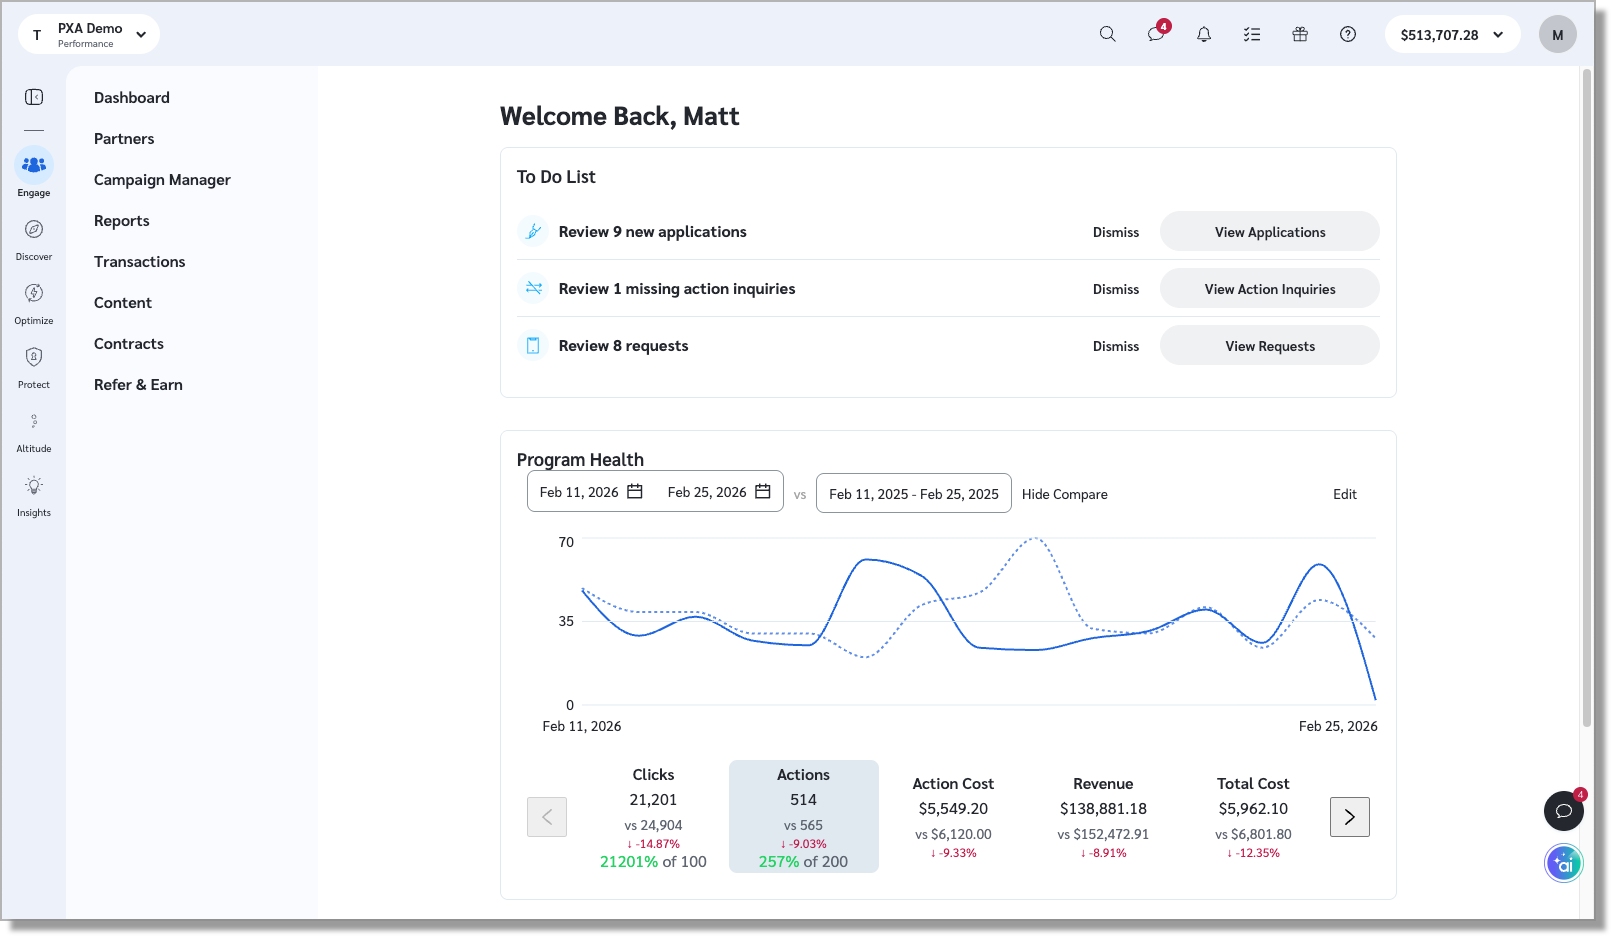Click the View Applications button
The height and width of the screenshot is (936, 1611).
[1269, 232]
